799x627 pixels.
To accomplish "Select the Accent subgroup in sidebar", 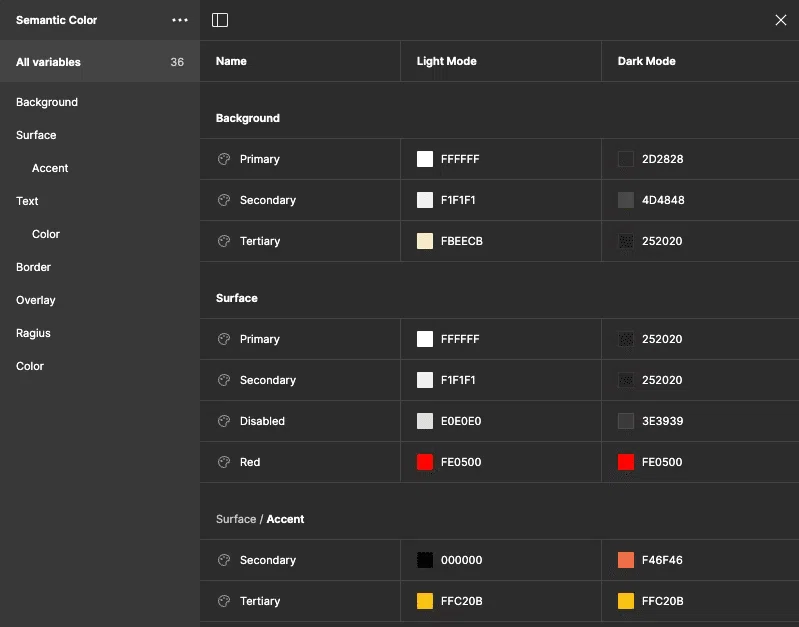I will click(50, 168).
